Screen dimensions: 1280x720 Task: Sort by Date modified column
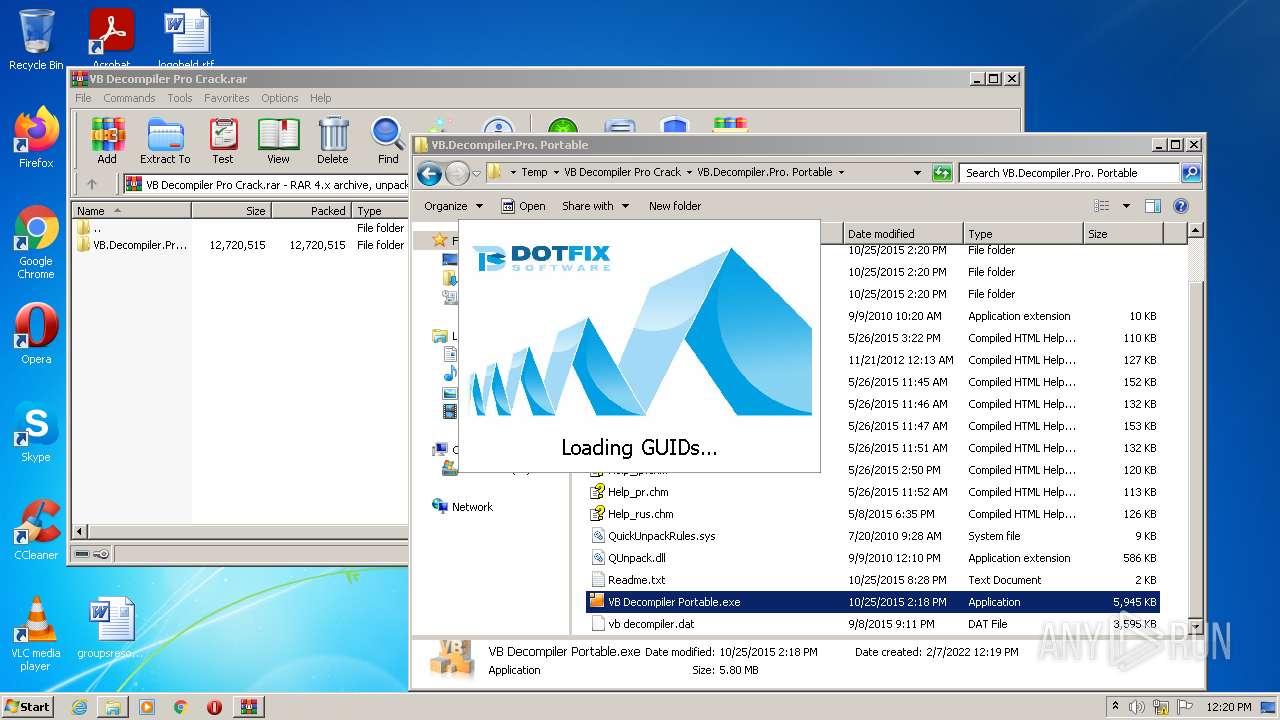(x=902, y=234)
